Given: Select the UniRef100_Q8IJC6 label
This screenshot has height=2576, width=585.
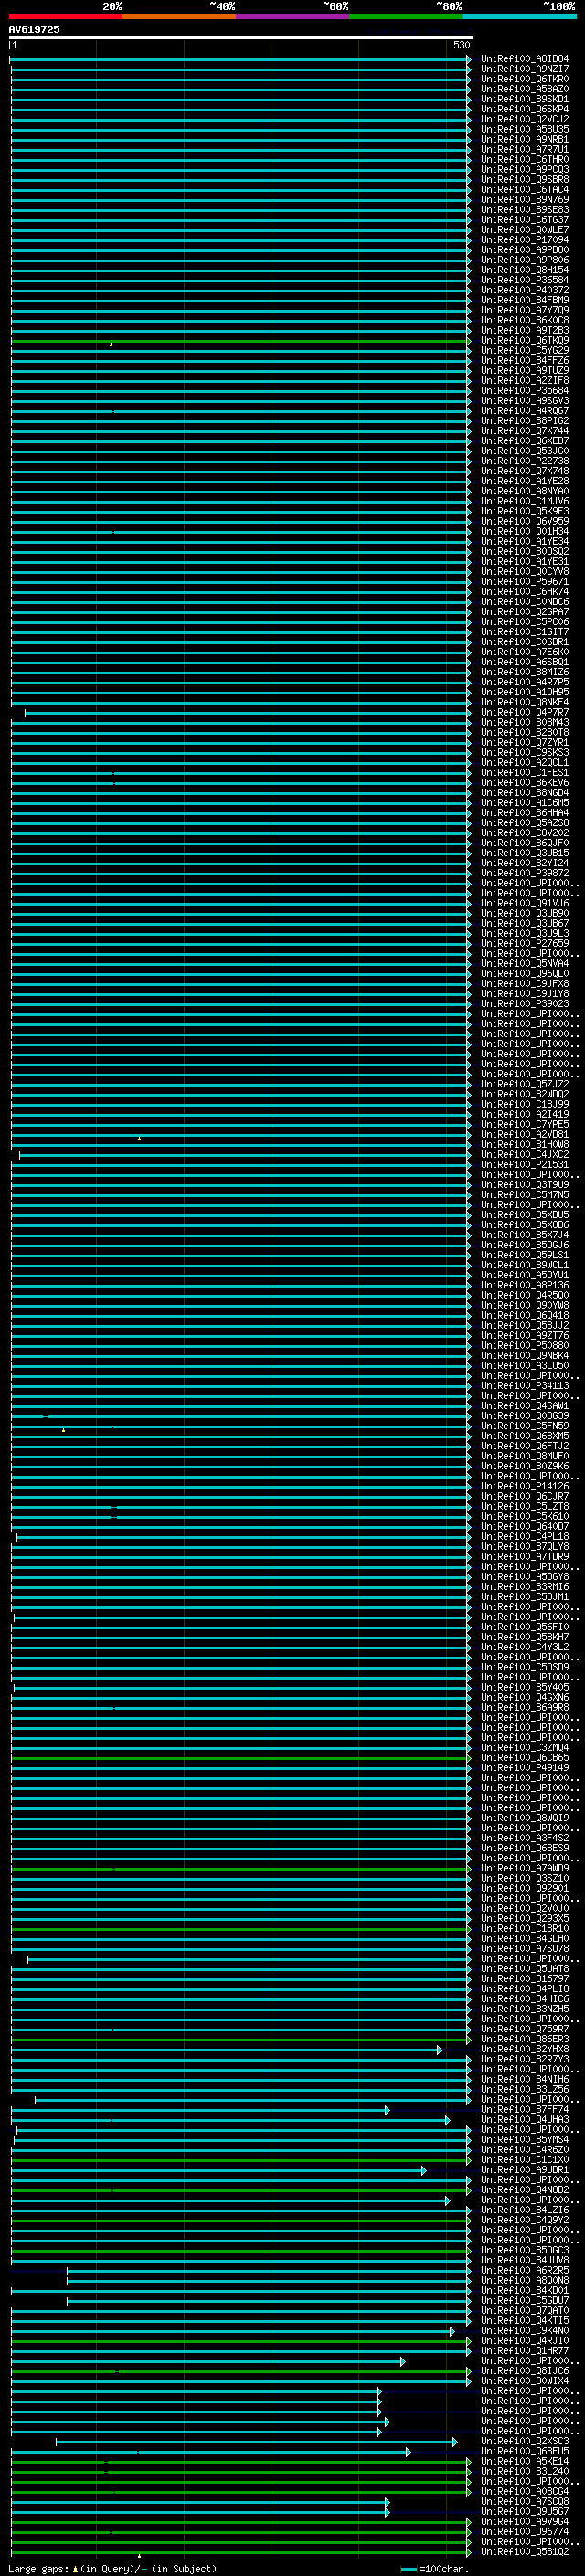Looking at the screenshot, I should pos(525,2370).
